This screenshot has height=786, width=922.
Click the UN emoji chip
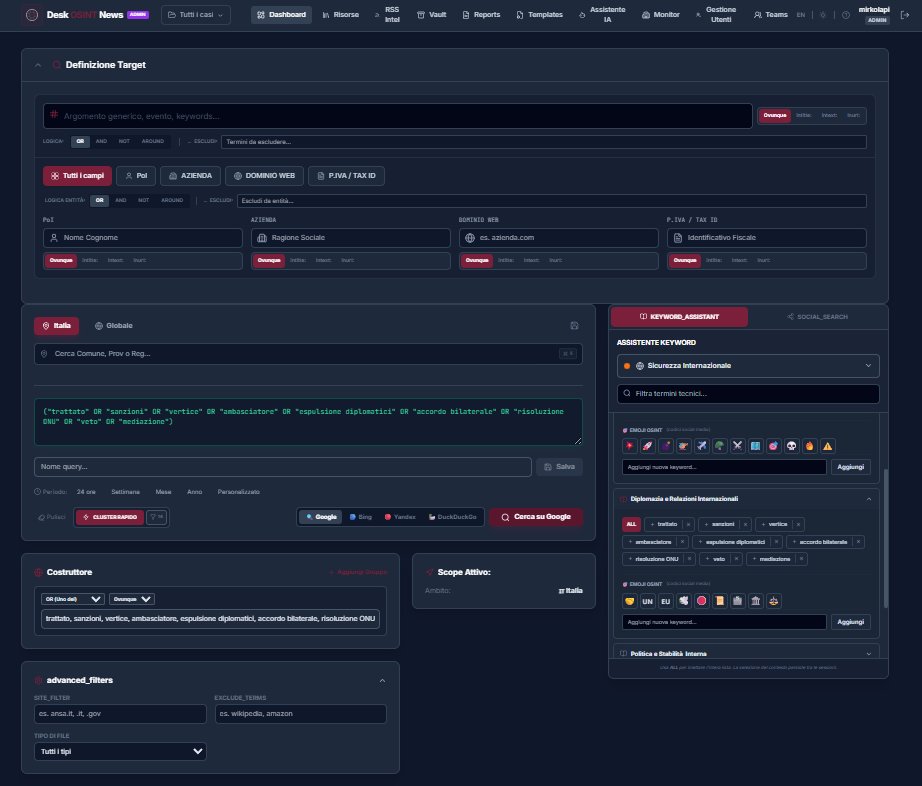coord(647,601)
